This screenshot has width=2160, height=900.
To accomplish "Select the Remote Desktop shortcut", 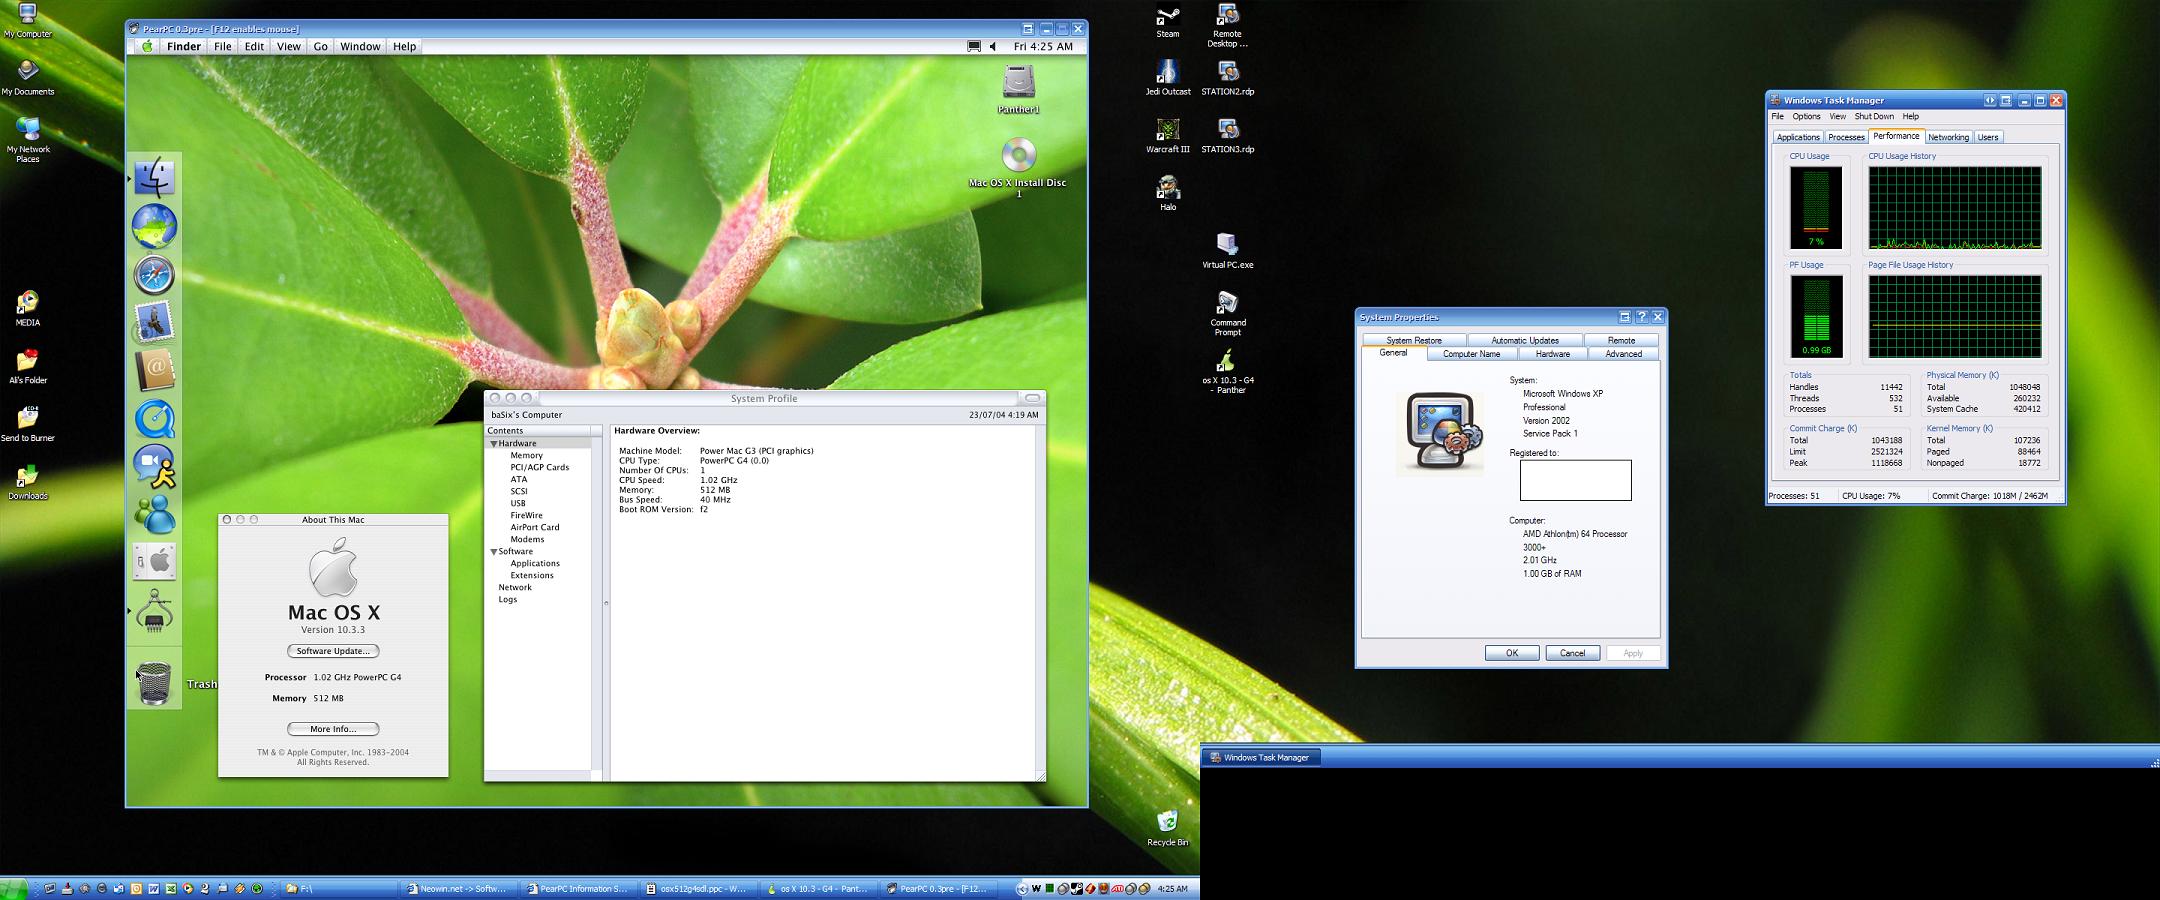I will [x=1228, y=26].
